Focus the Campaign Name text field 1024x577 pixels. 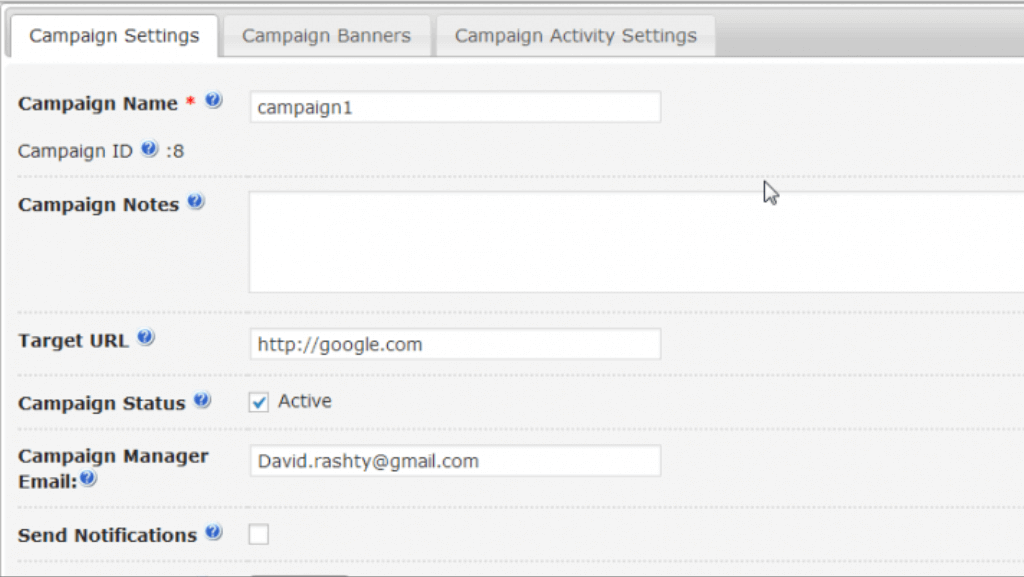tap(455, 107)
